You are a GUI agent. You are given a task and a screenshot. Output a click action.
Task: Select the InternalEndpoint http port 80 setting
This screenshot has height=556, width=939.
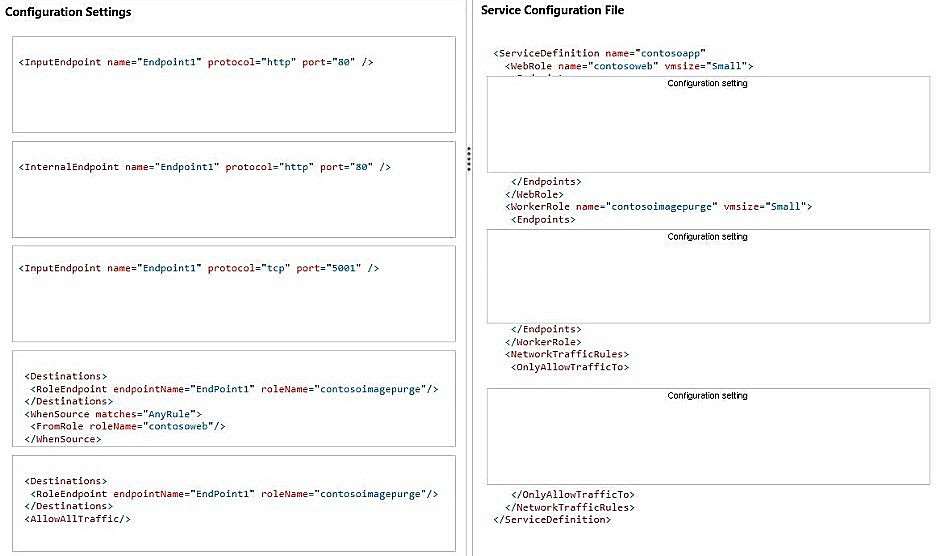tap(234, 189)
